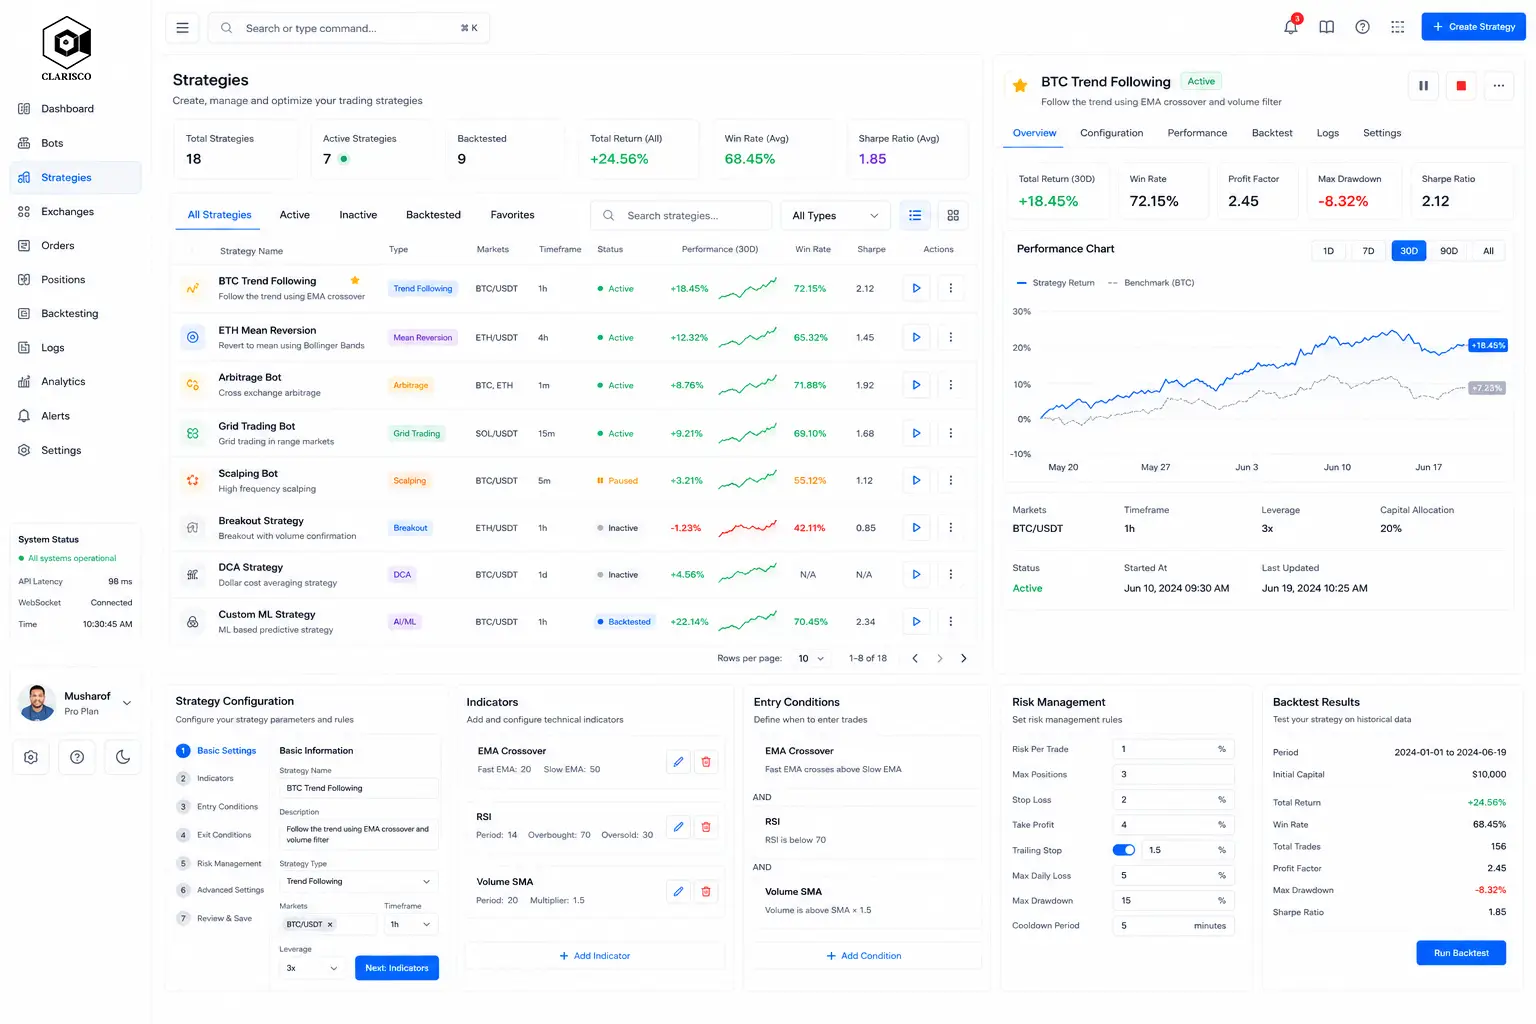This screenshot has height=1024, width=1536.
Task: Select the All chart range
Action: pyautogui.click(x=1488, y=251)
